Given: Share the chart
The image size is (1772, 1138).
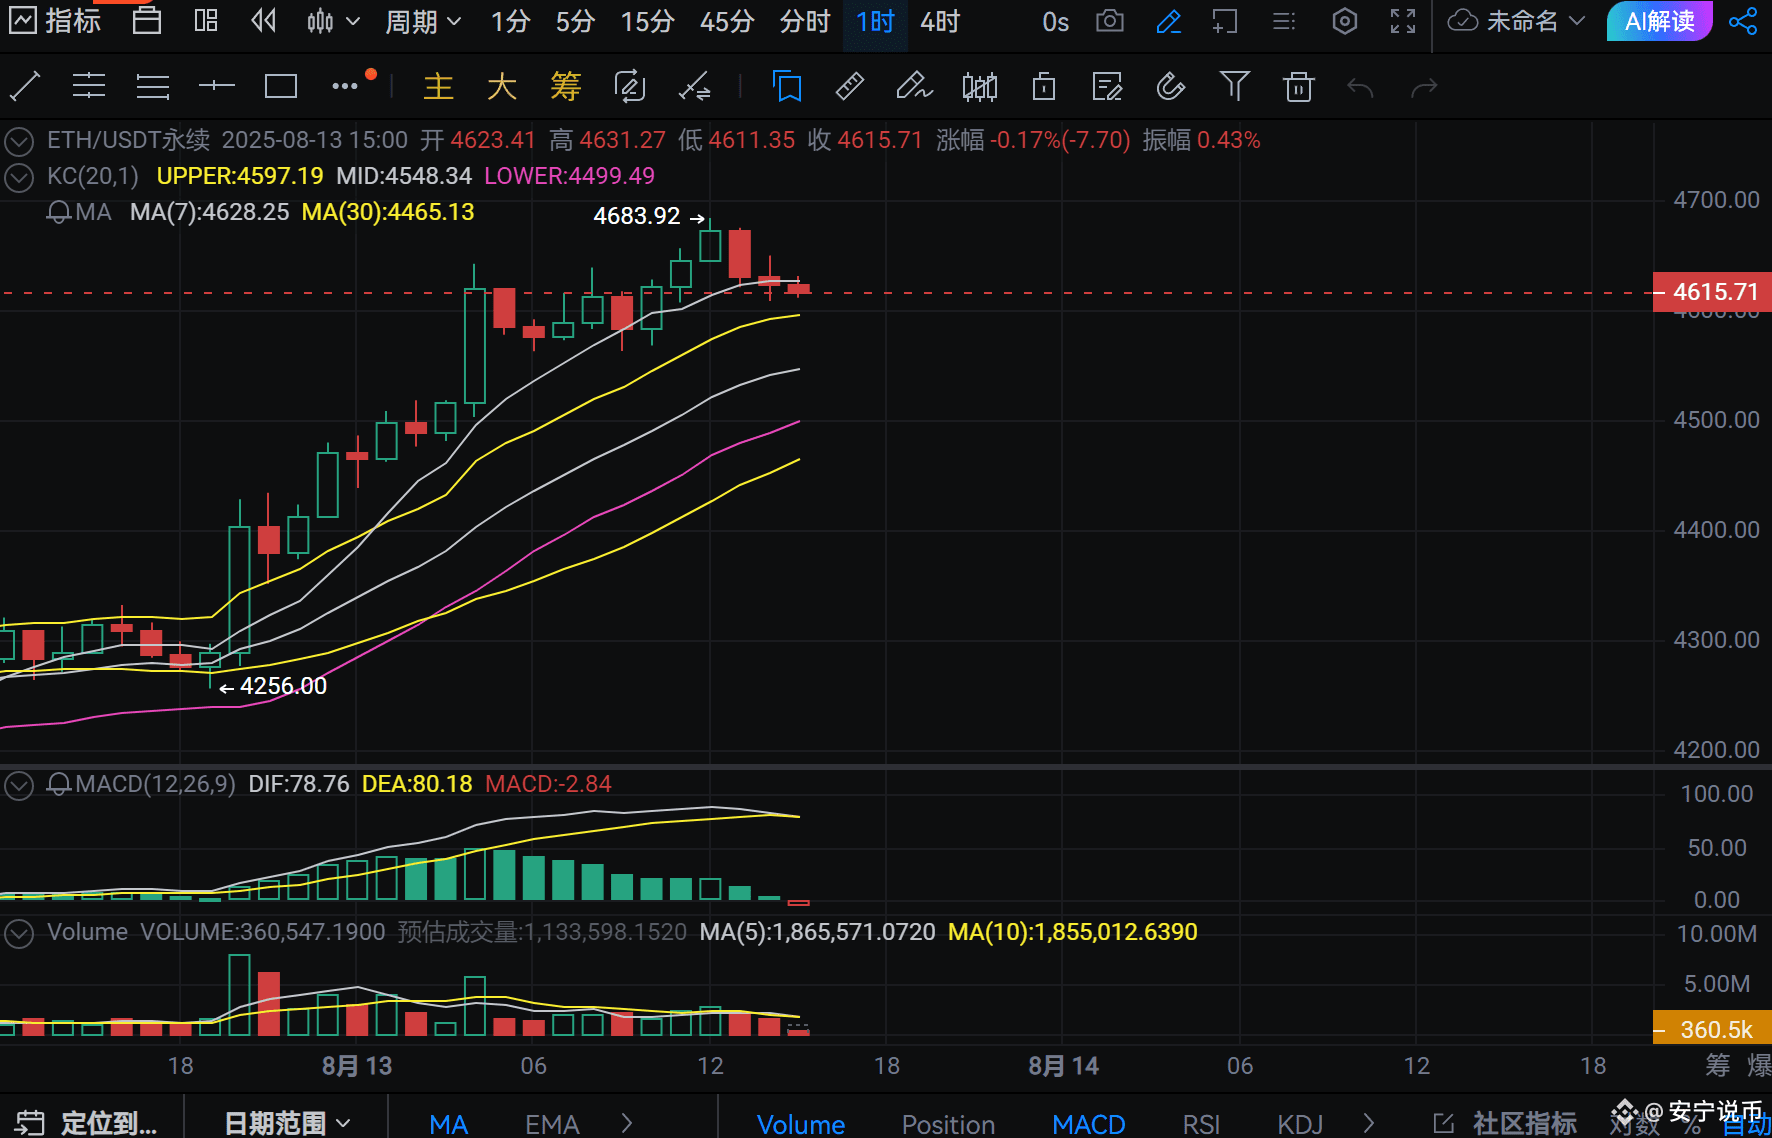Looking at the screenshot, I should click(1743, 21).
